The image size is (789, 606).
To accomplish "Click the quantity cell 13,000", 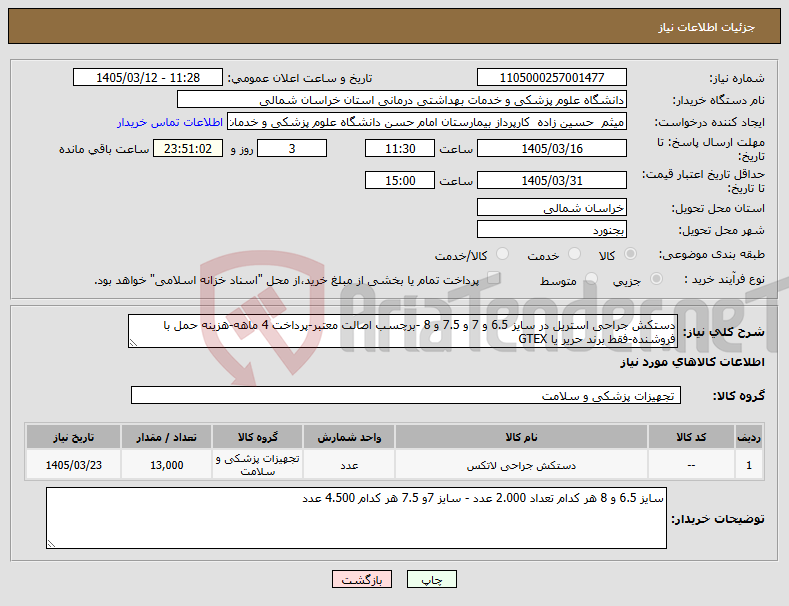I will [166, 465].
